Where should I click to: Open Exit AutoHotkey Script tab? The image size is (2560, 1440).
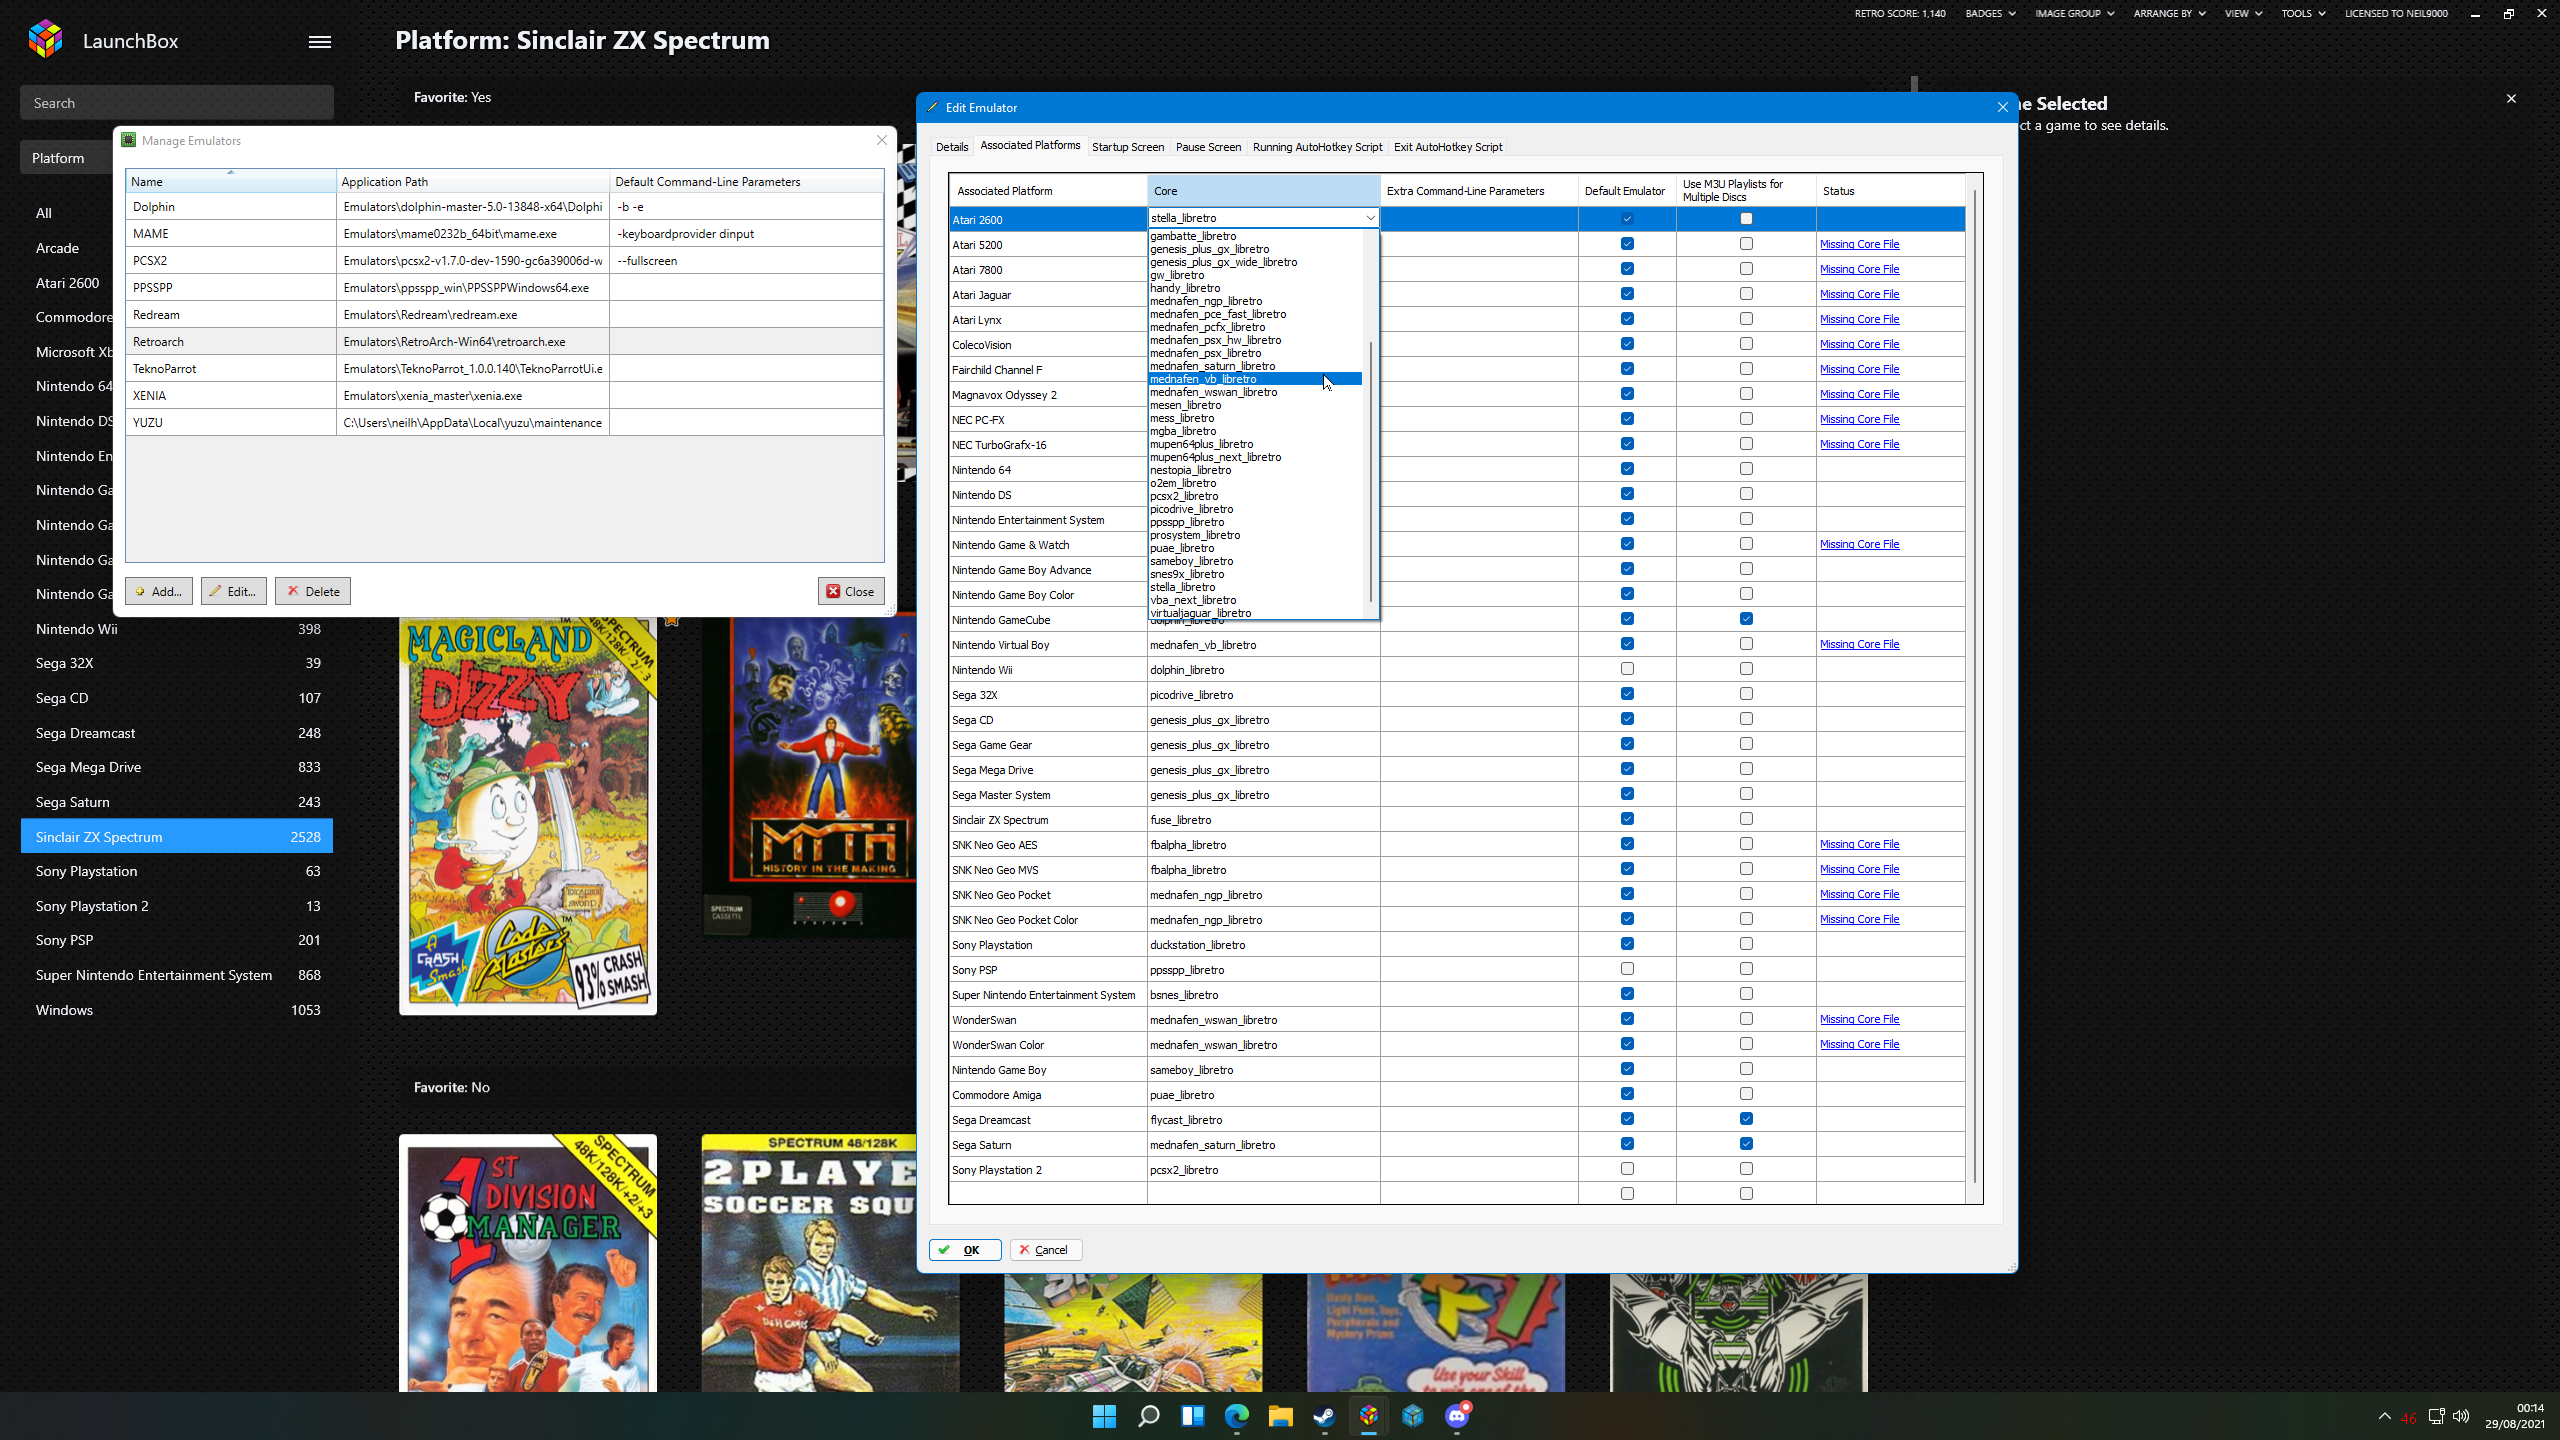1448,147
